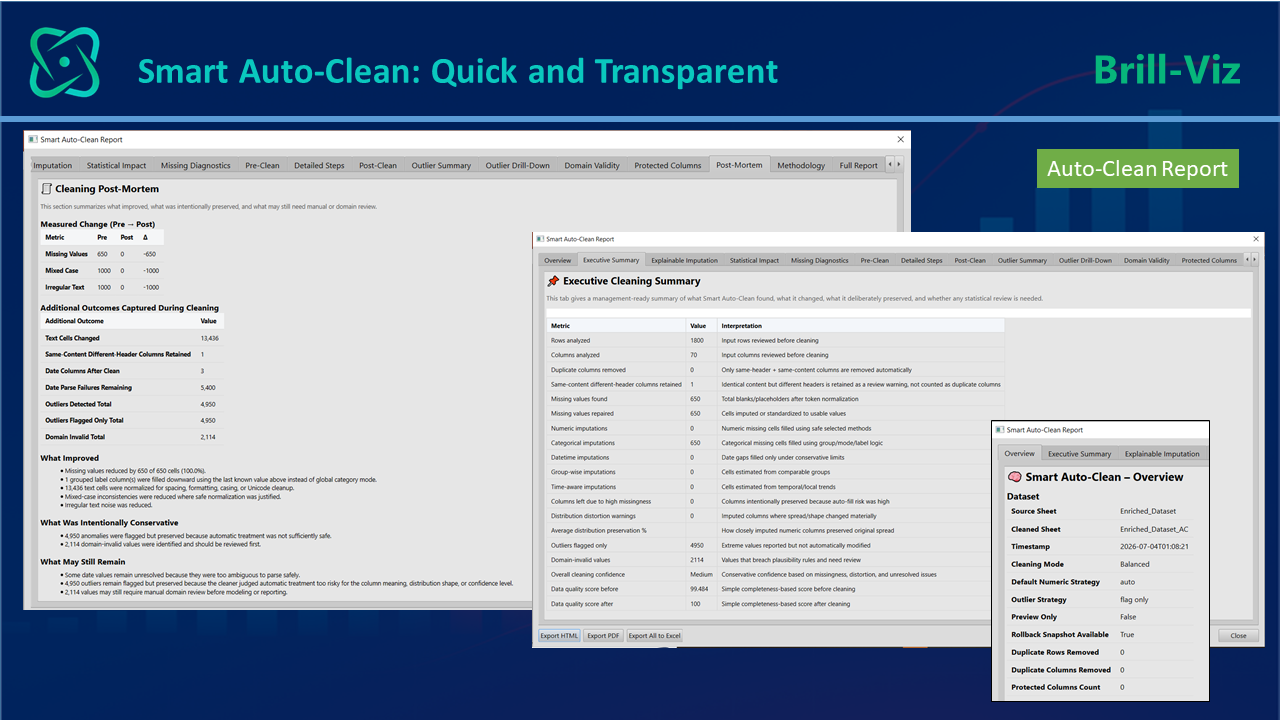The image size is (1280, 720).
Task: Select the 'Rows analyzed' row
Action: point(775,340)
